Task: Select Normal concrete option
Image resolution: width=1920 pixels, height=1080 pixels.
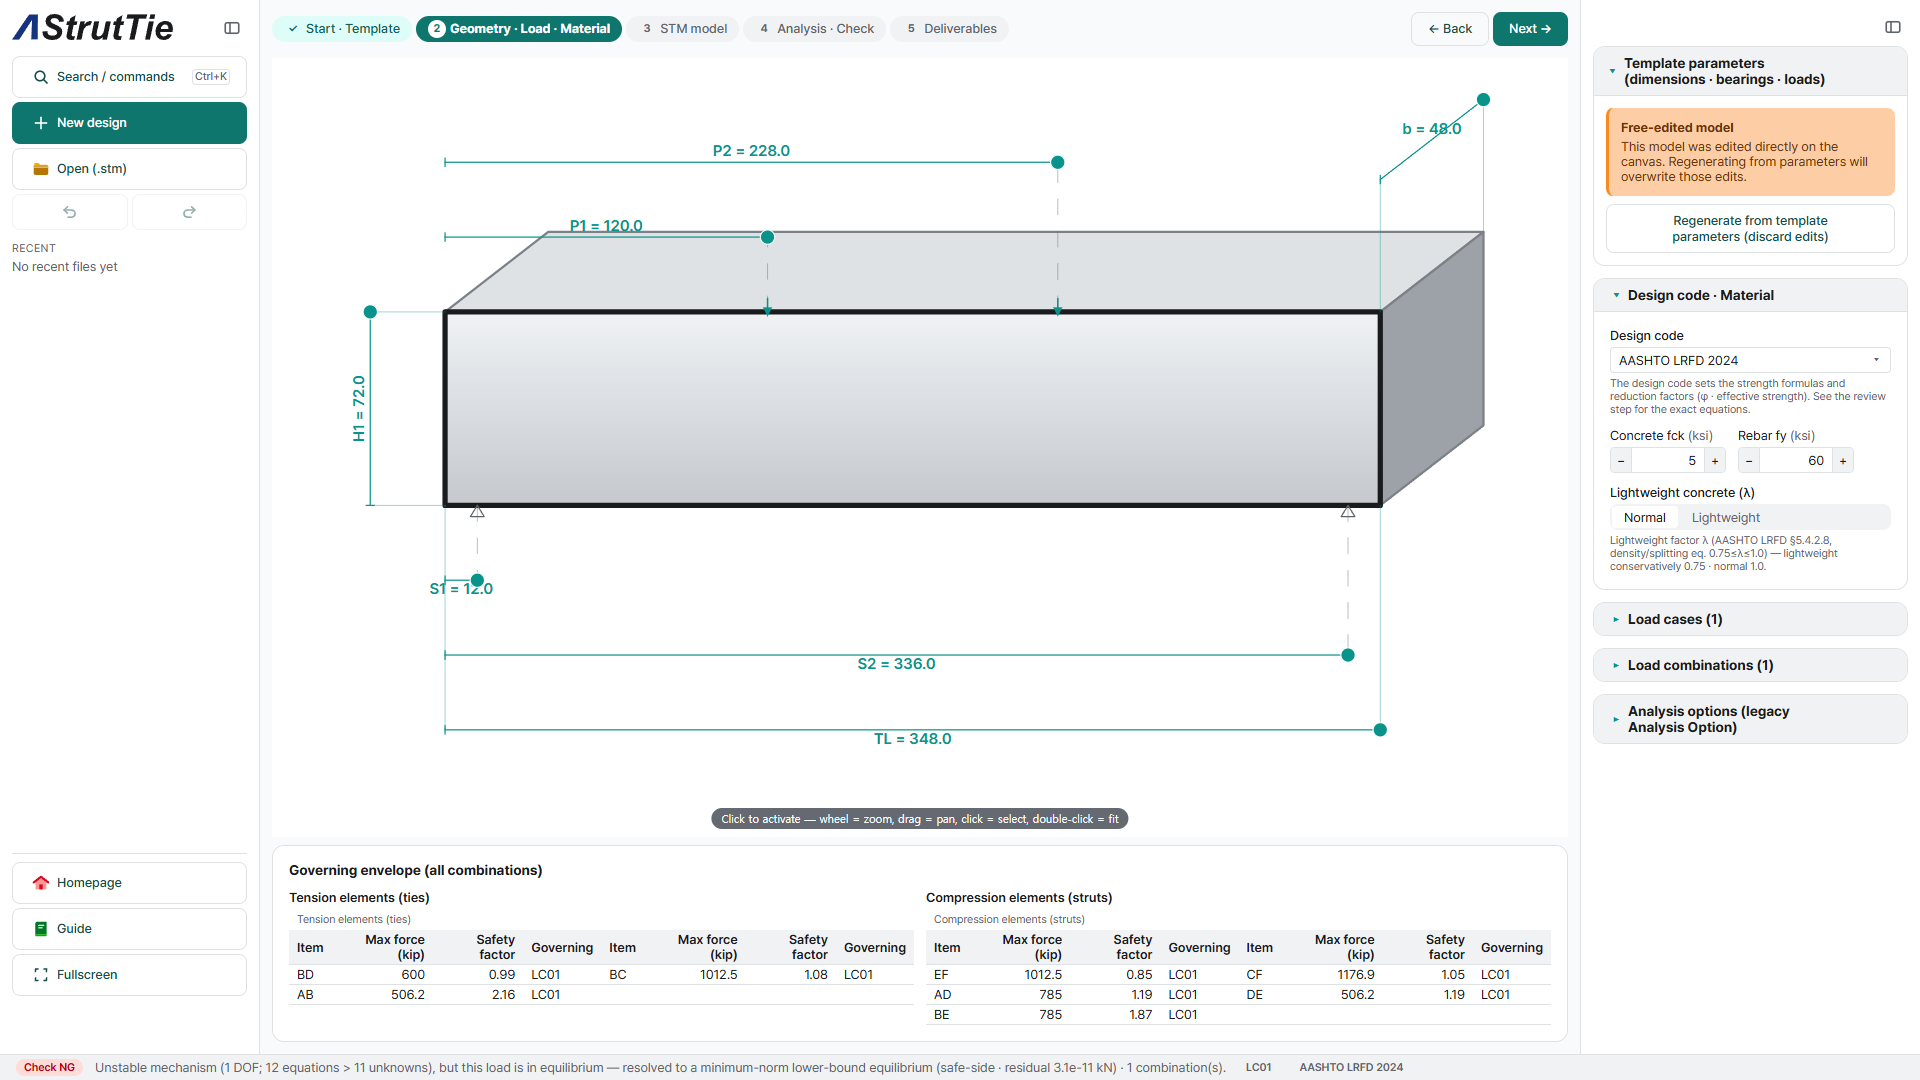Action: 1644,518
